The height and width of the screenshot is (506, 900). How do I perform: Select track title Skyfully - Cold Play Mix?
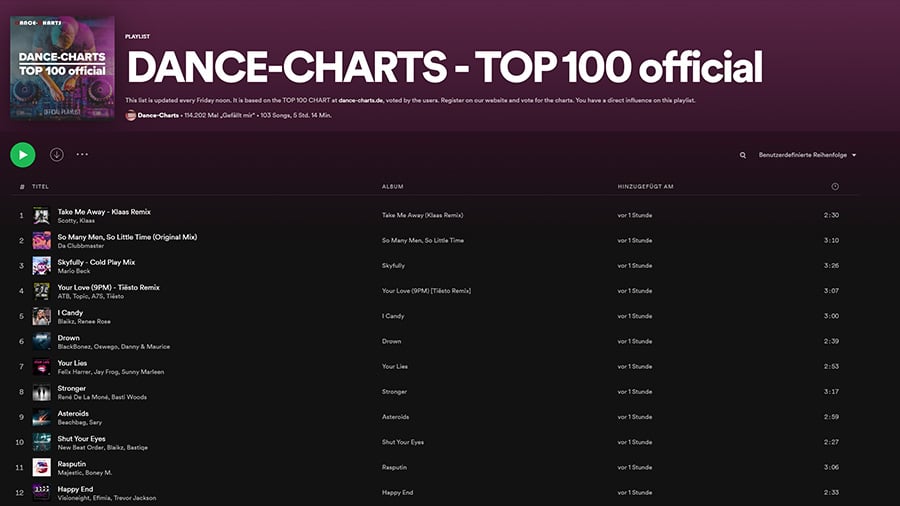click(96, 262)
